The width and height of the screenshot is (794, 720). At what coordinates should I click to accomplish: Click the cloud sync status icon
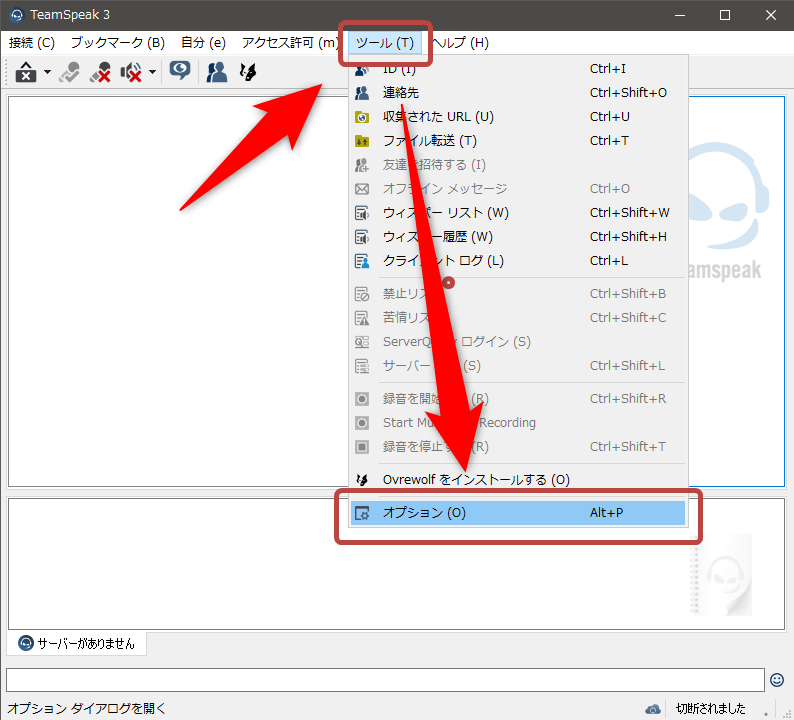653,709
